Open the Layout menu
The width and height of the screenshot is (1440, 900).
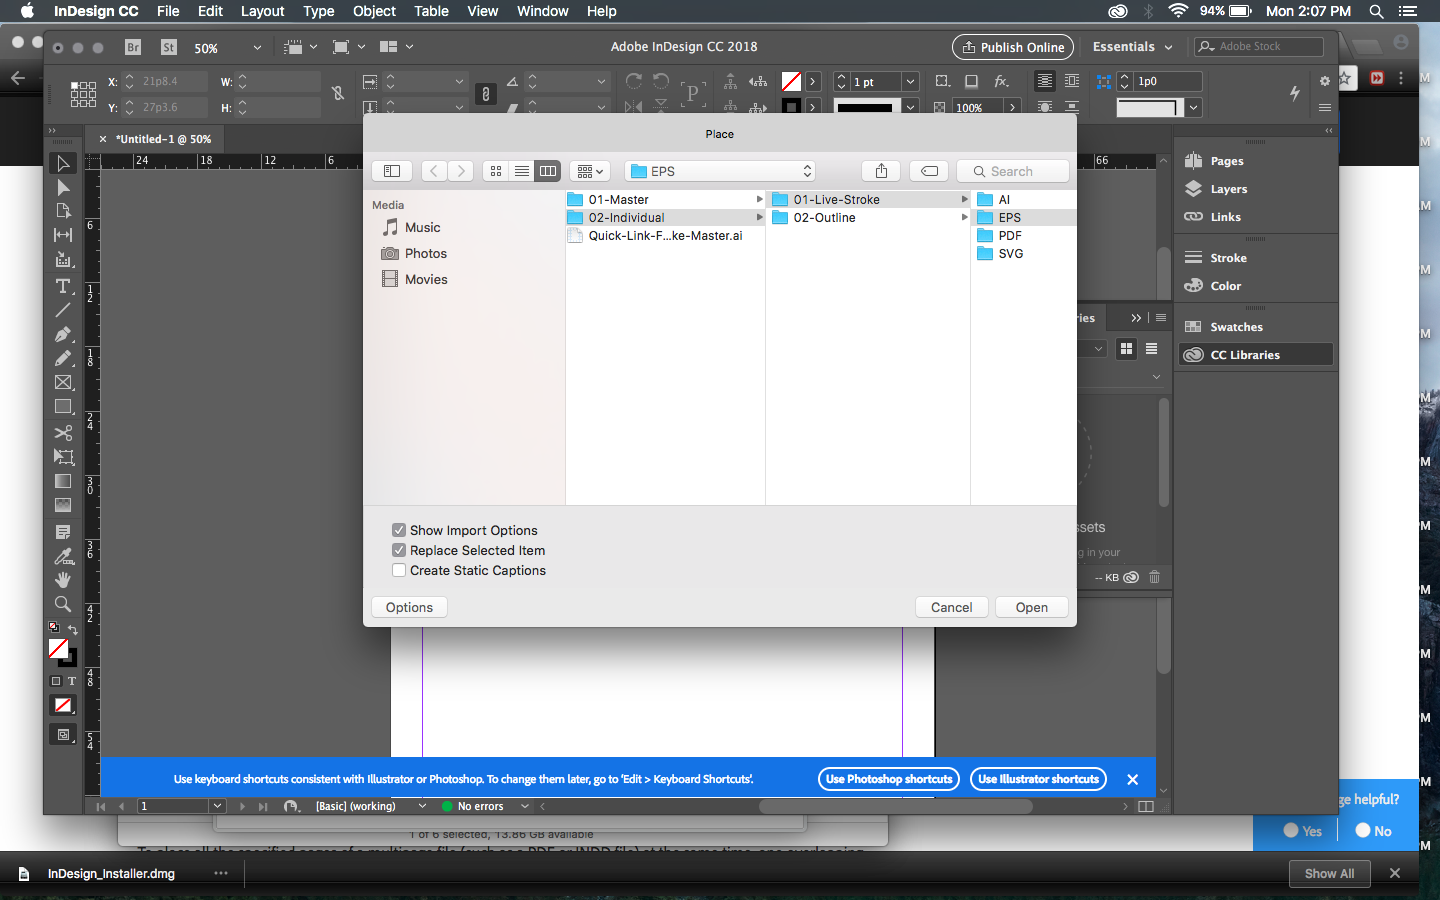(x=263, y=11)
